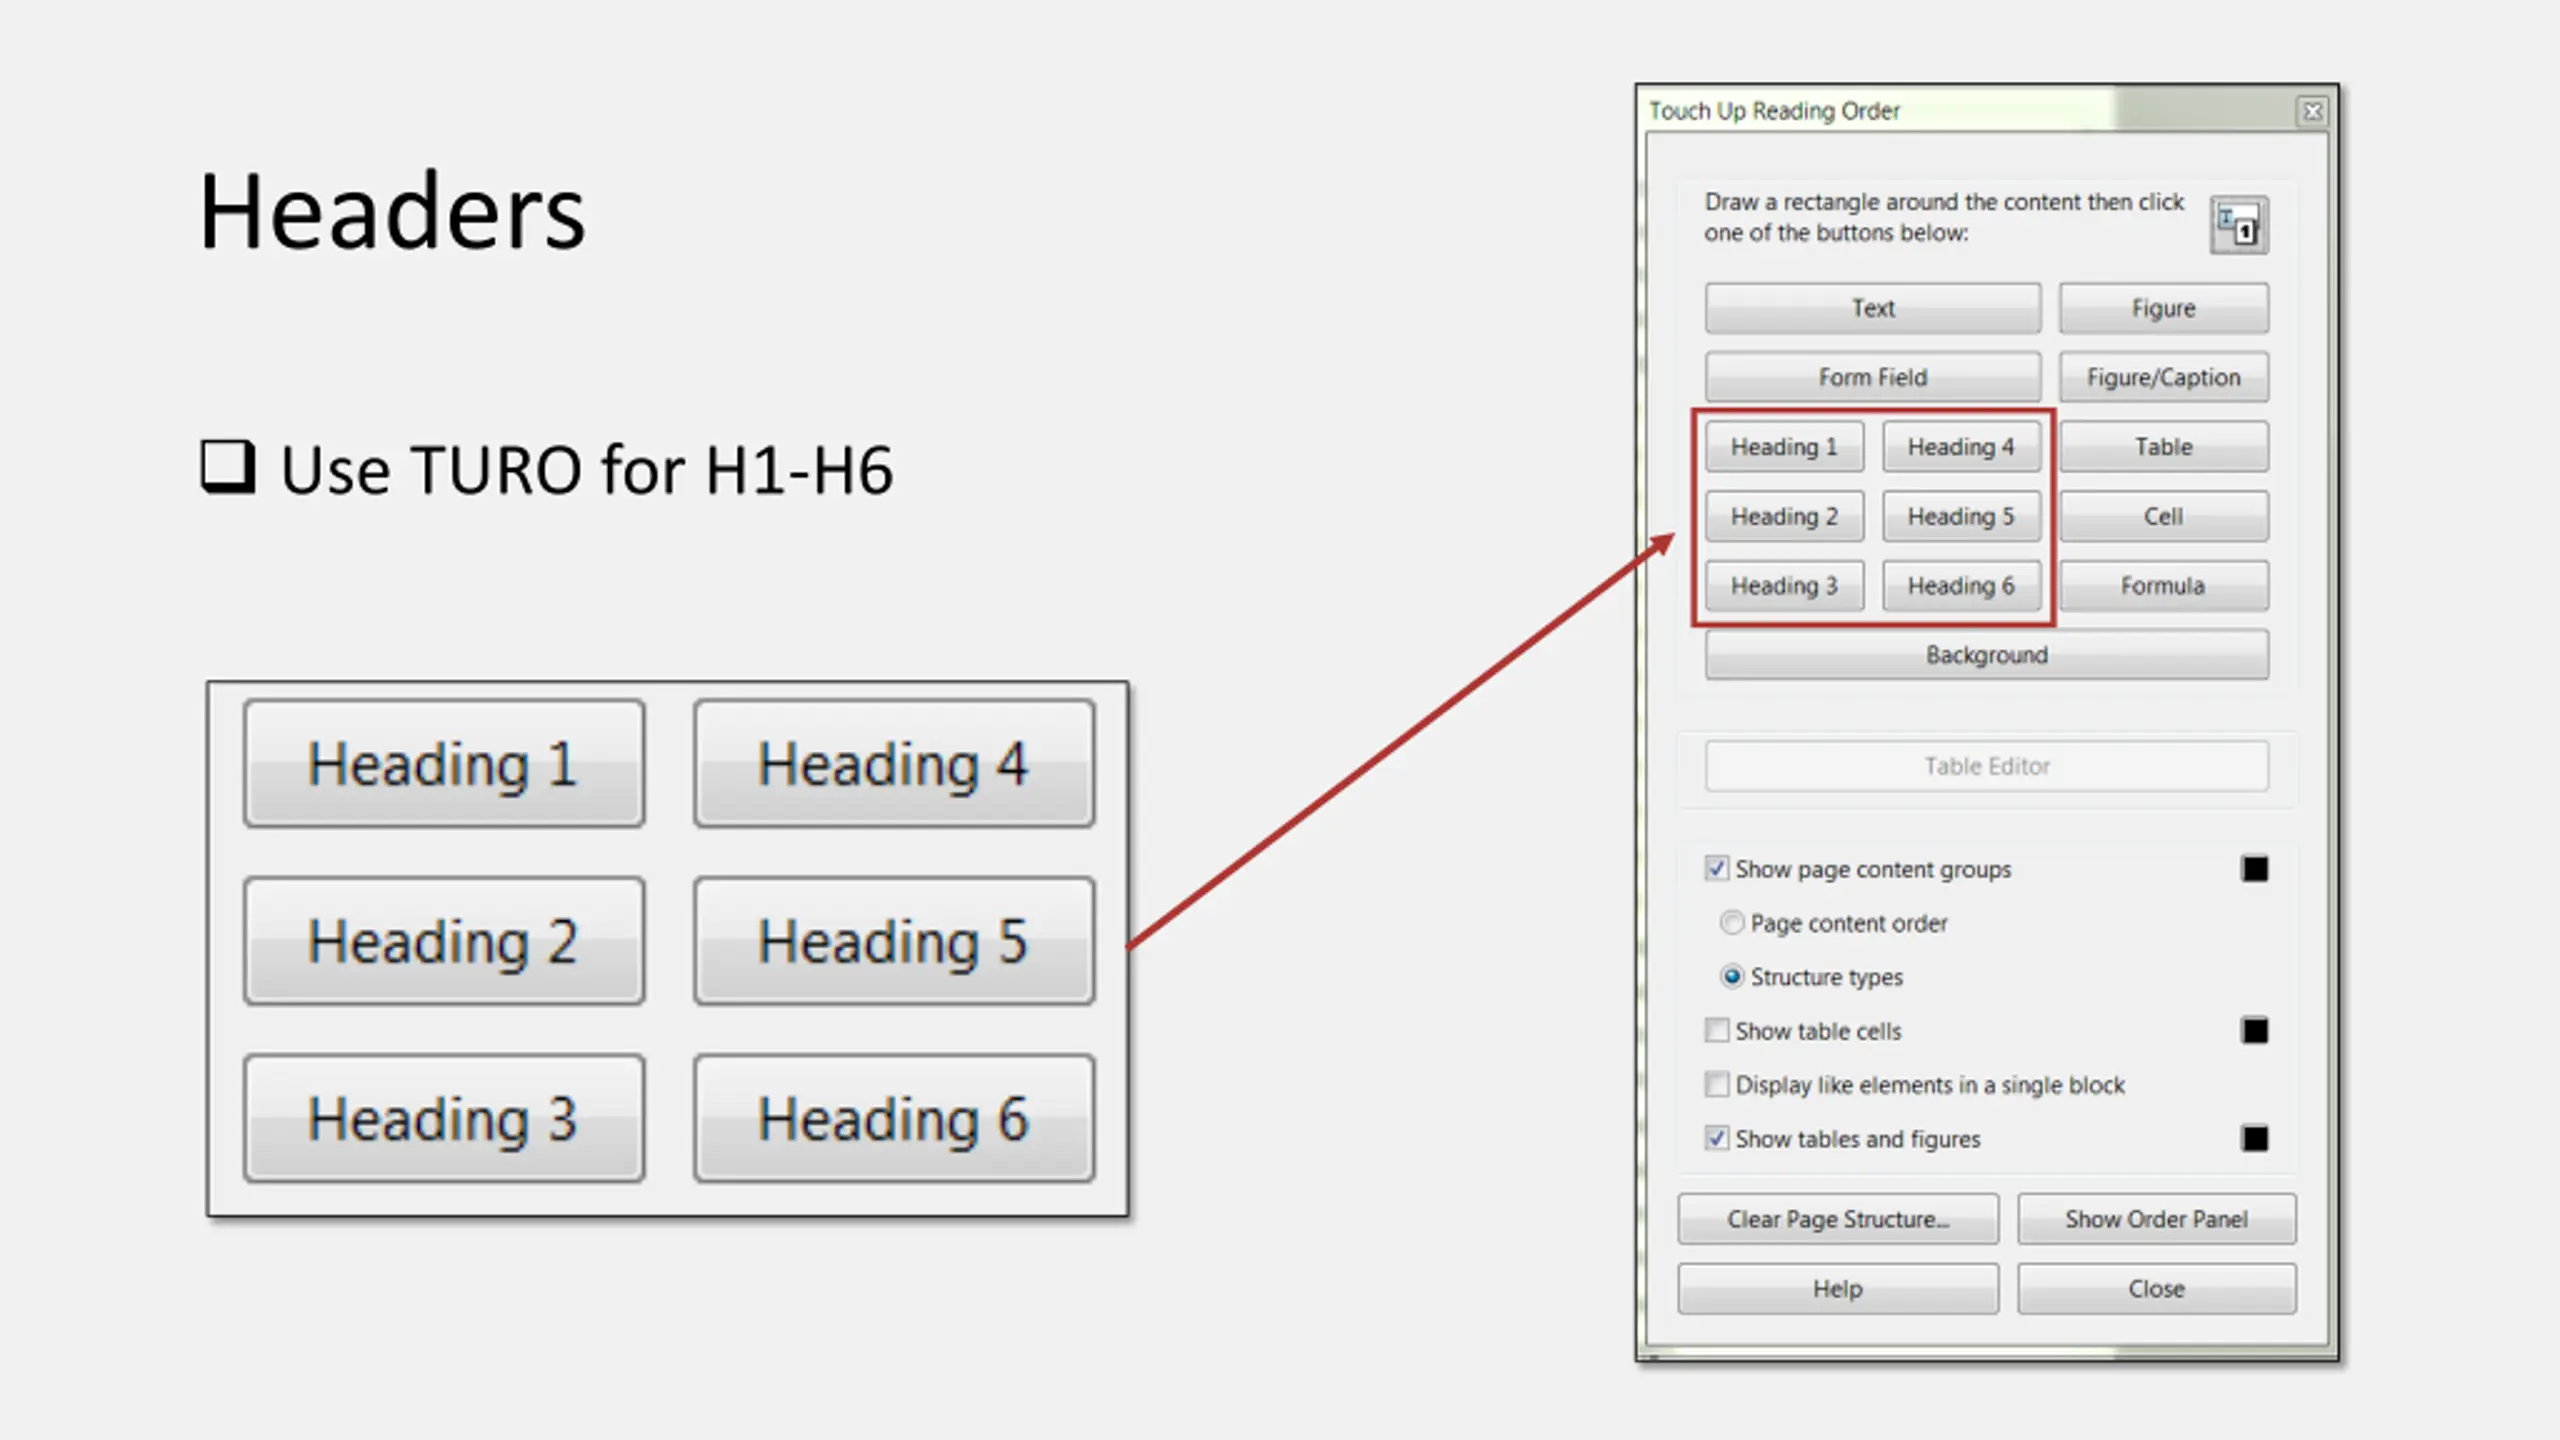This screenshot has width=2560, height=1440.
Task: Click the reading order icon in the dialog
Action: coord(2238,225)
